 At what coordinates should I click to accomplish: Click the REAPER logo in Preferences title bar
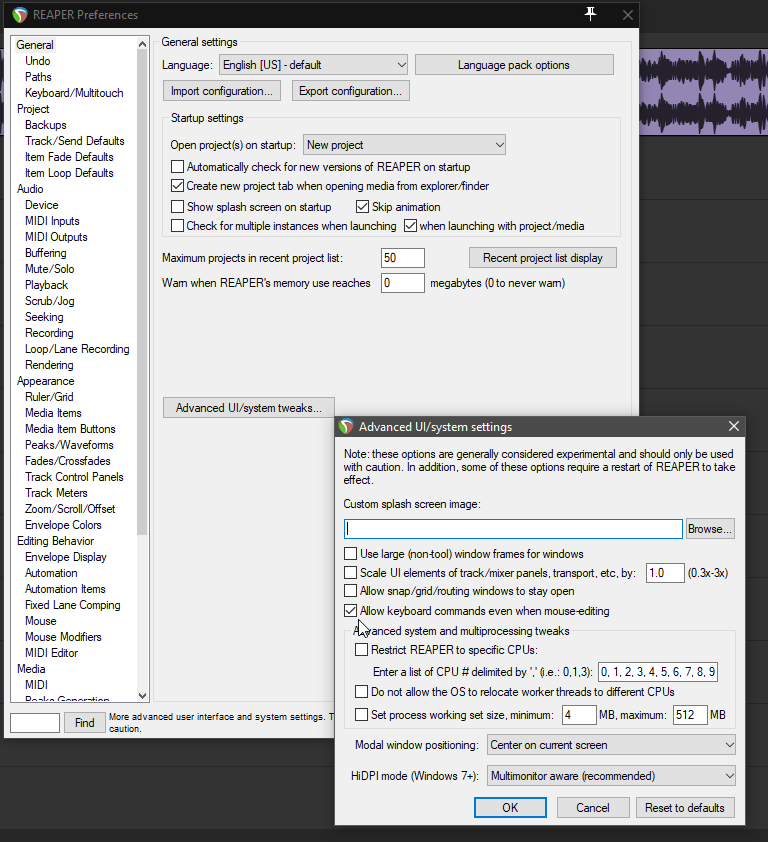coord(20,15)
